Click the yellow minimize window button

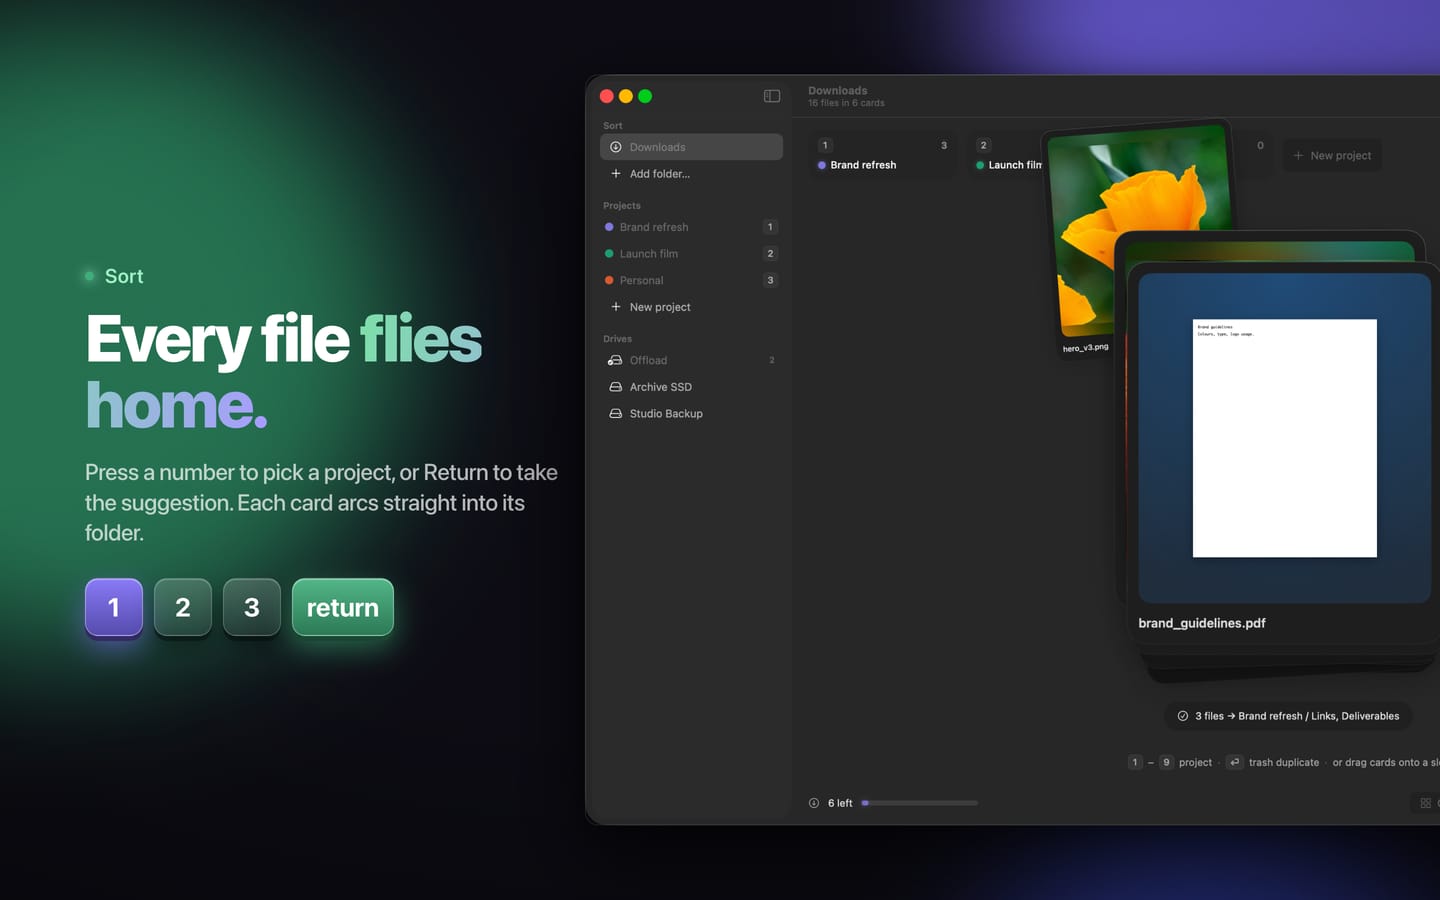pos(626,96)
